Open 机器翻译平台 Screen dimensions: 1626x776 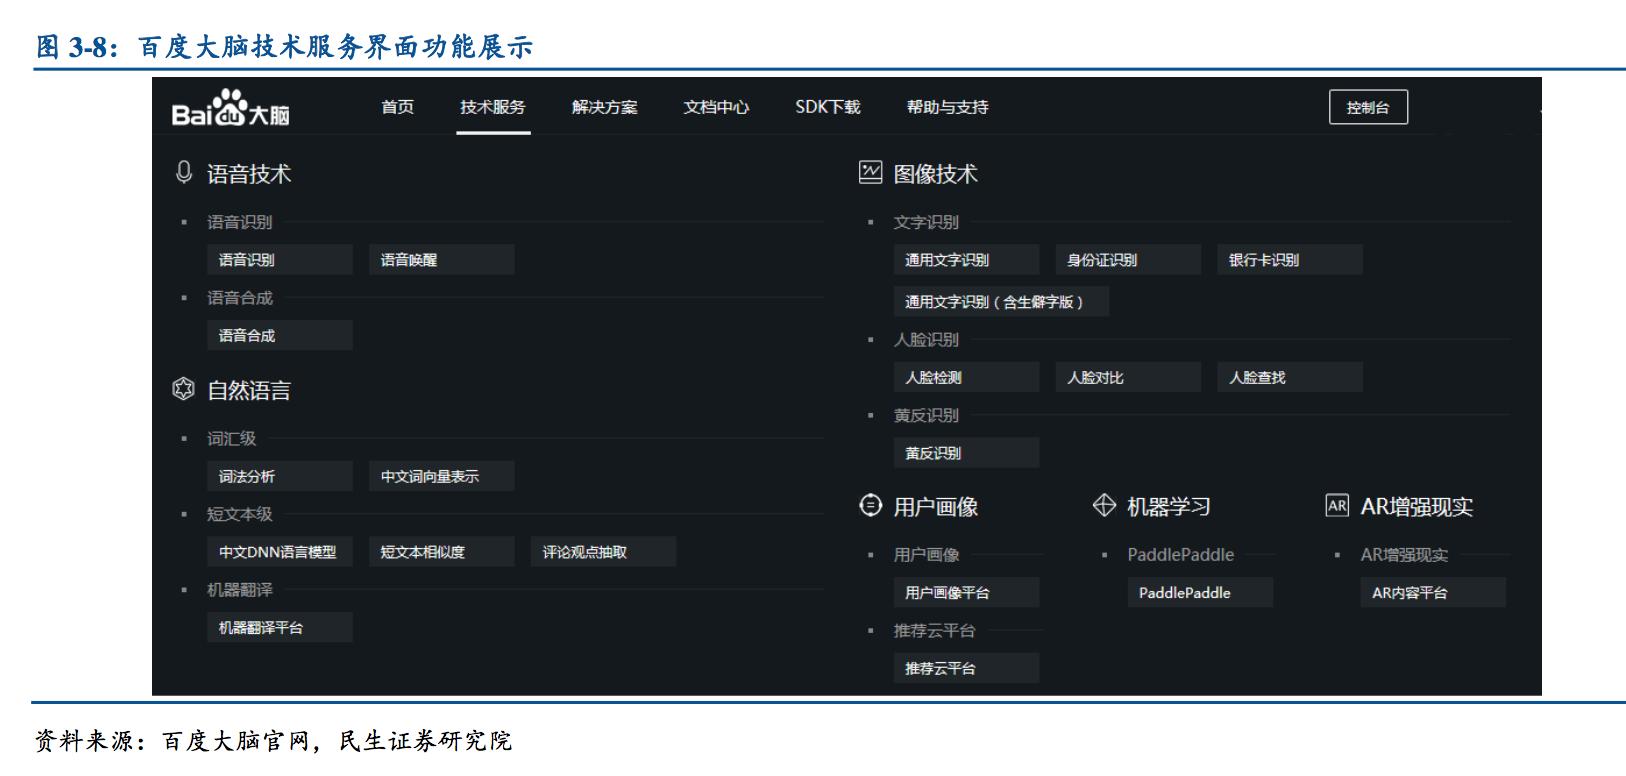coord(280,628)
